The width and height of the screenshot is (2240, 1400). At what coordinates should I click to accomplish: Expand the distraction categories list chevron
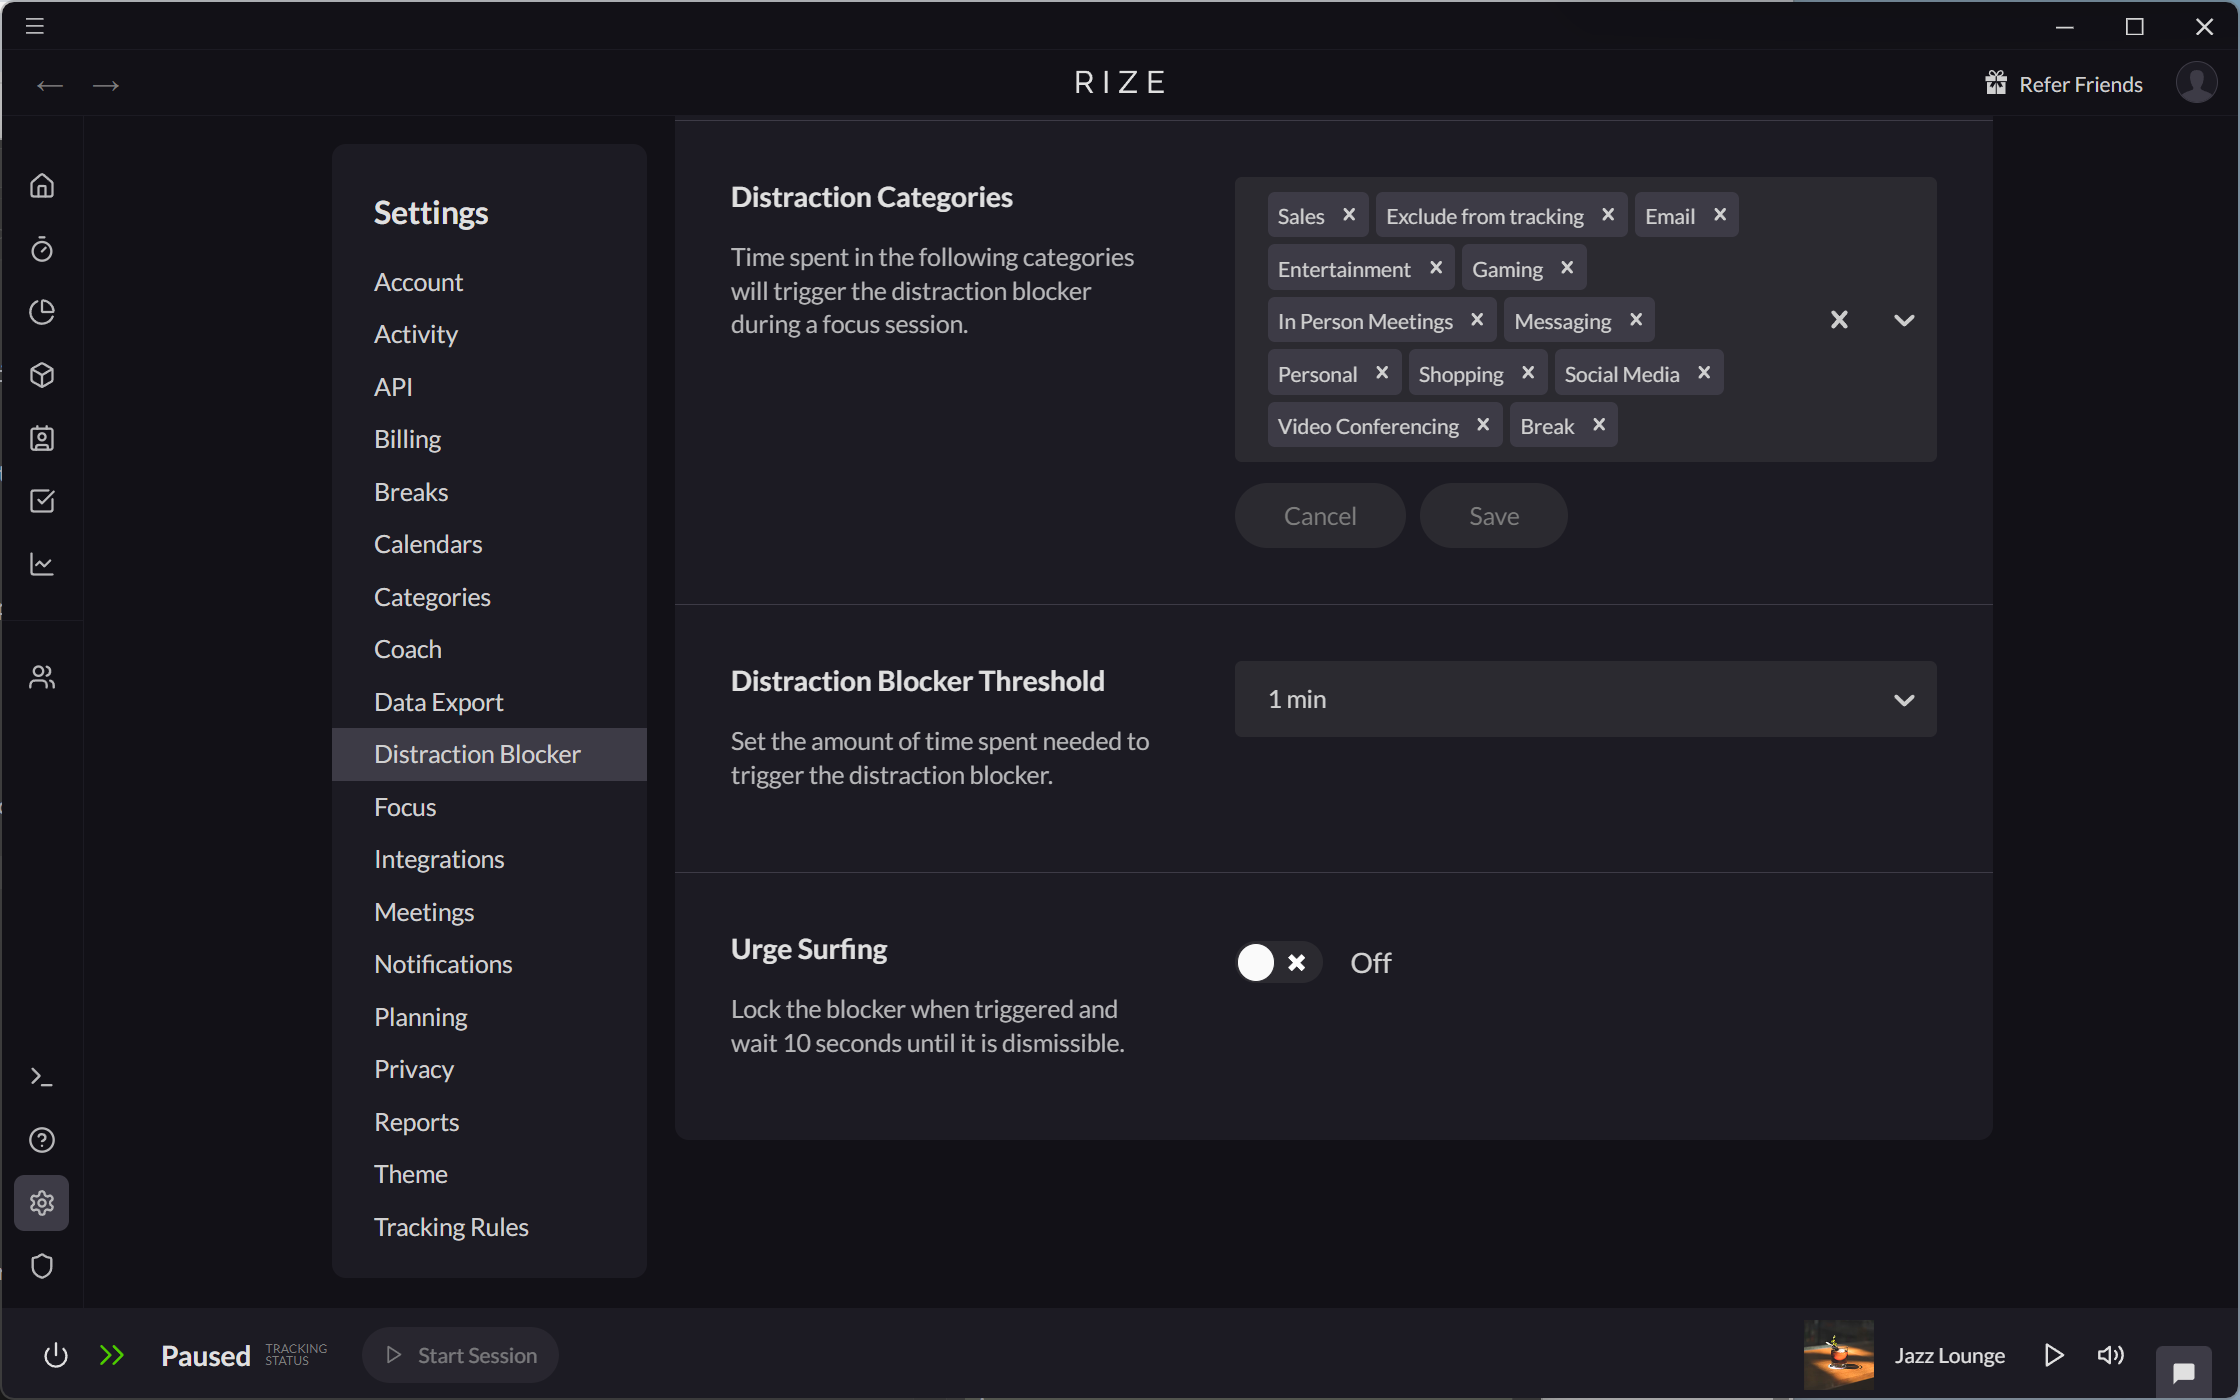coord(1904,319)
